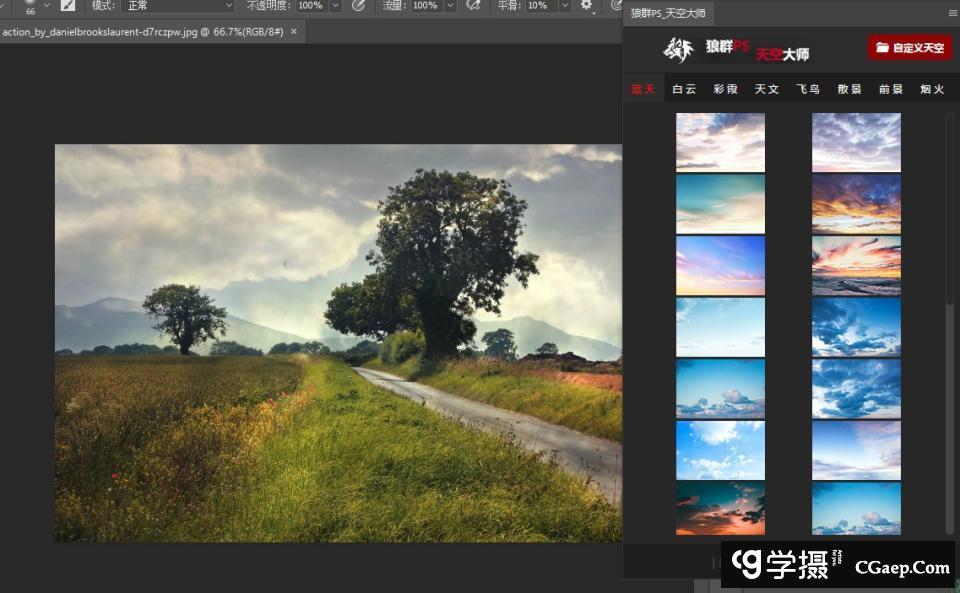Click the 自定义天空 custom sky button
960x593 pixels.
coord(910,48)
